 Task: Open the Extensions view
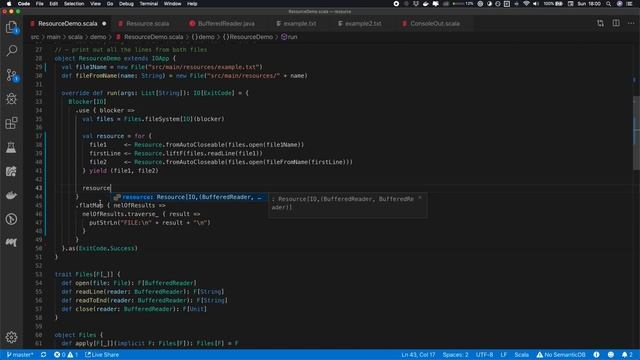(11, 123)
